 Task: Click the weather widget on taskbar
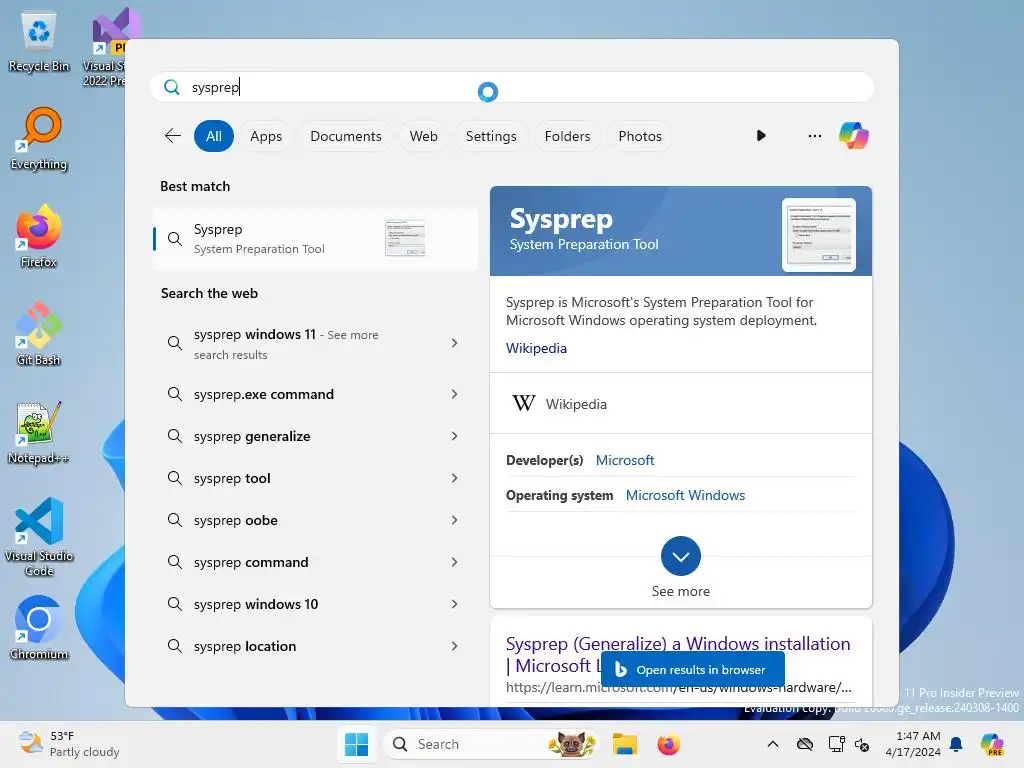click(69, 744)
